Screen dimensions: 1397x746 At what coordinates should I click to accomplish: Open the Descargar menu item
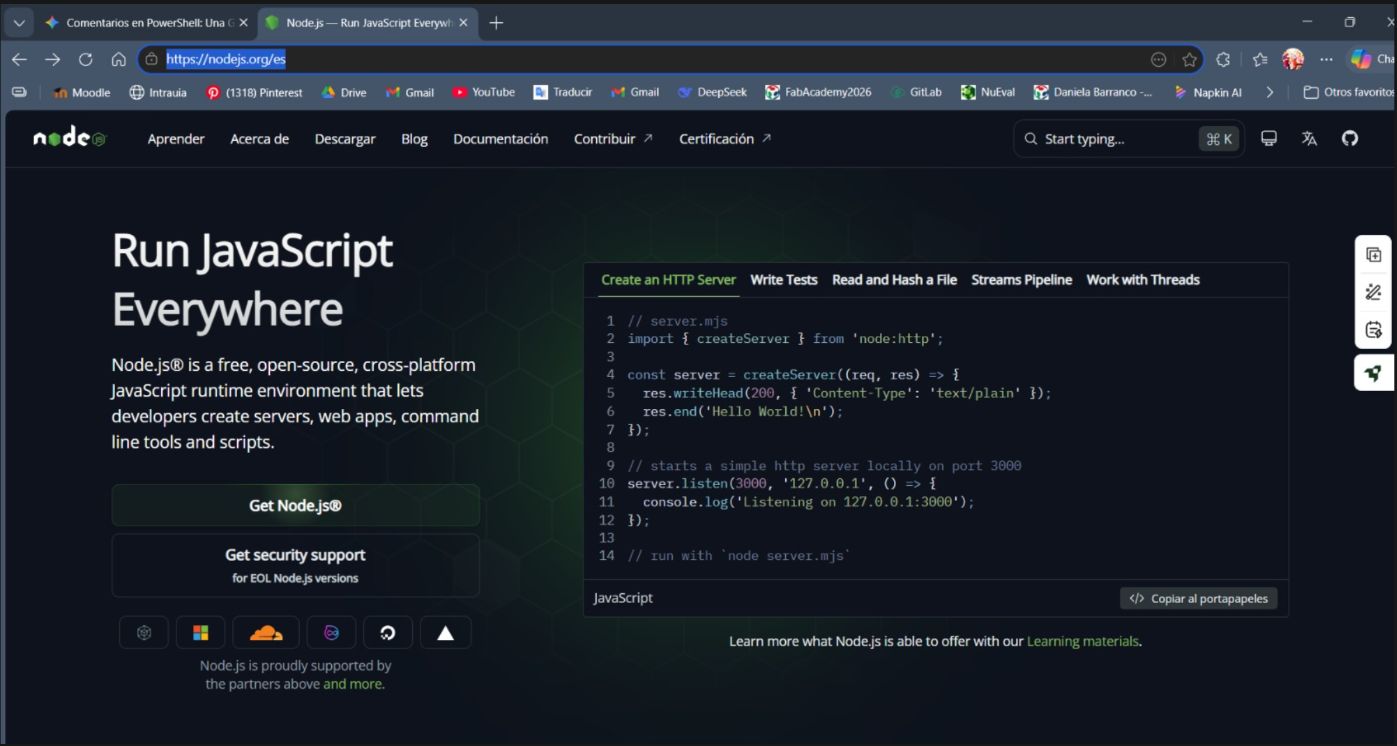pyautogui.click(x=345, y=139)
